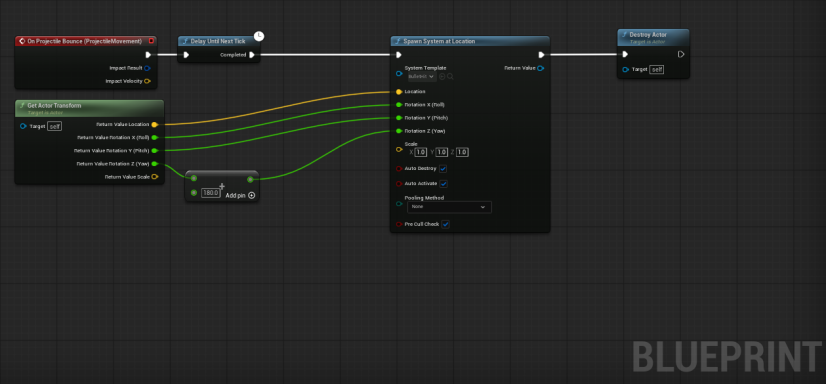
Task: Click the Impact Result output pin
Action: coord(148,68)
